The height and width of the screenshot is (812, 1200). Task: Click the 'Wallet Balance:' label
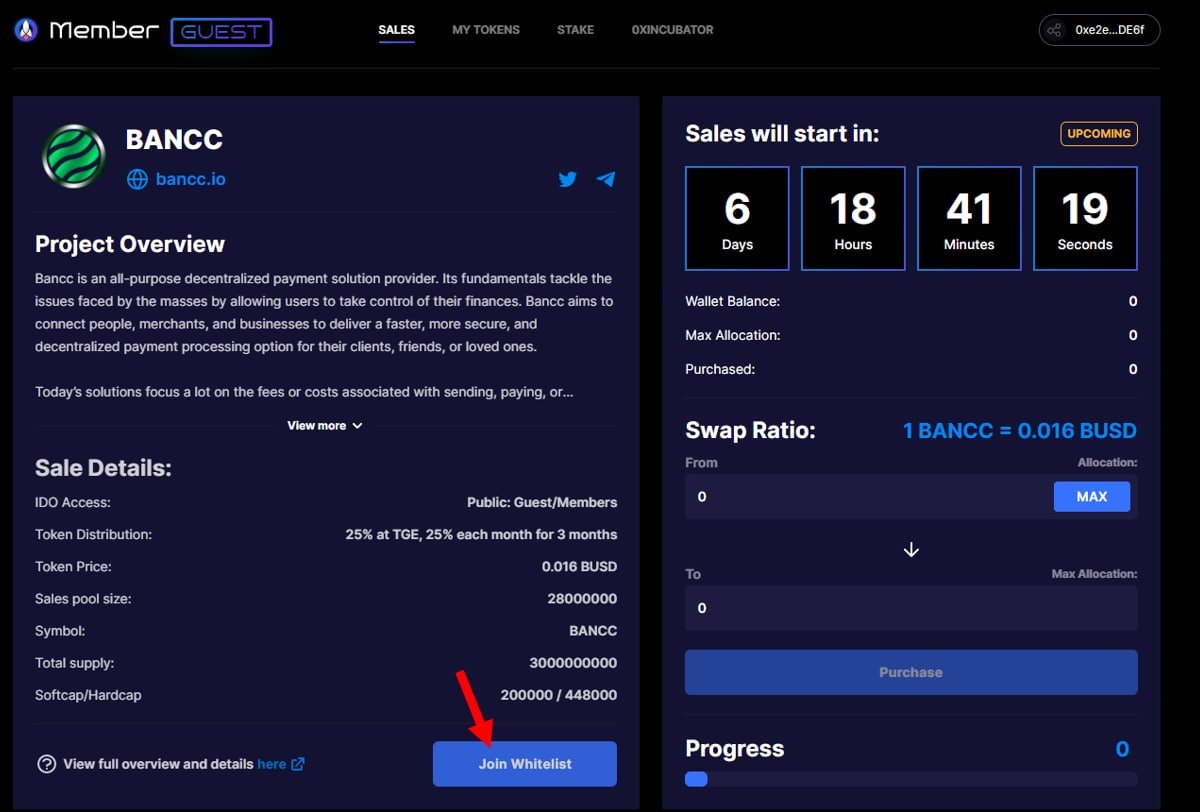[x=732, y=301]
